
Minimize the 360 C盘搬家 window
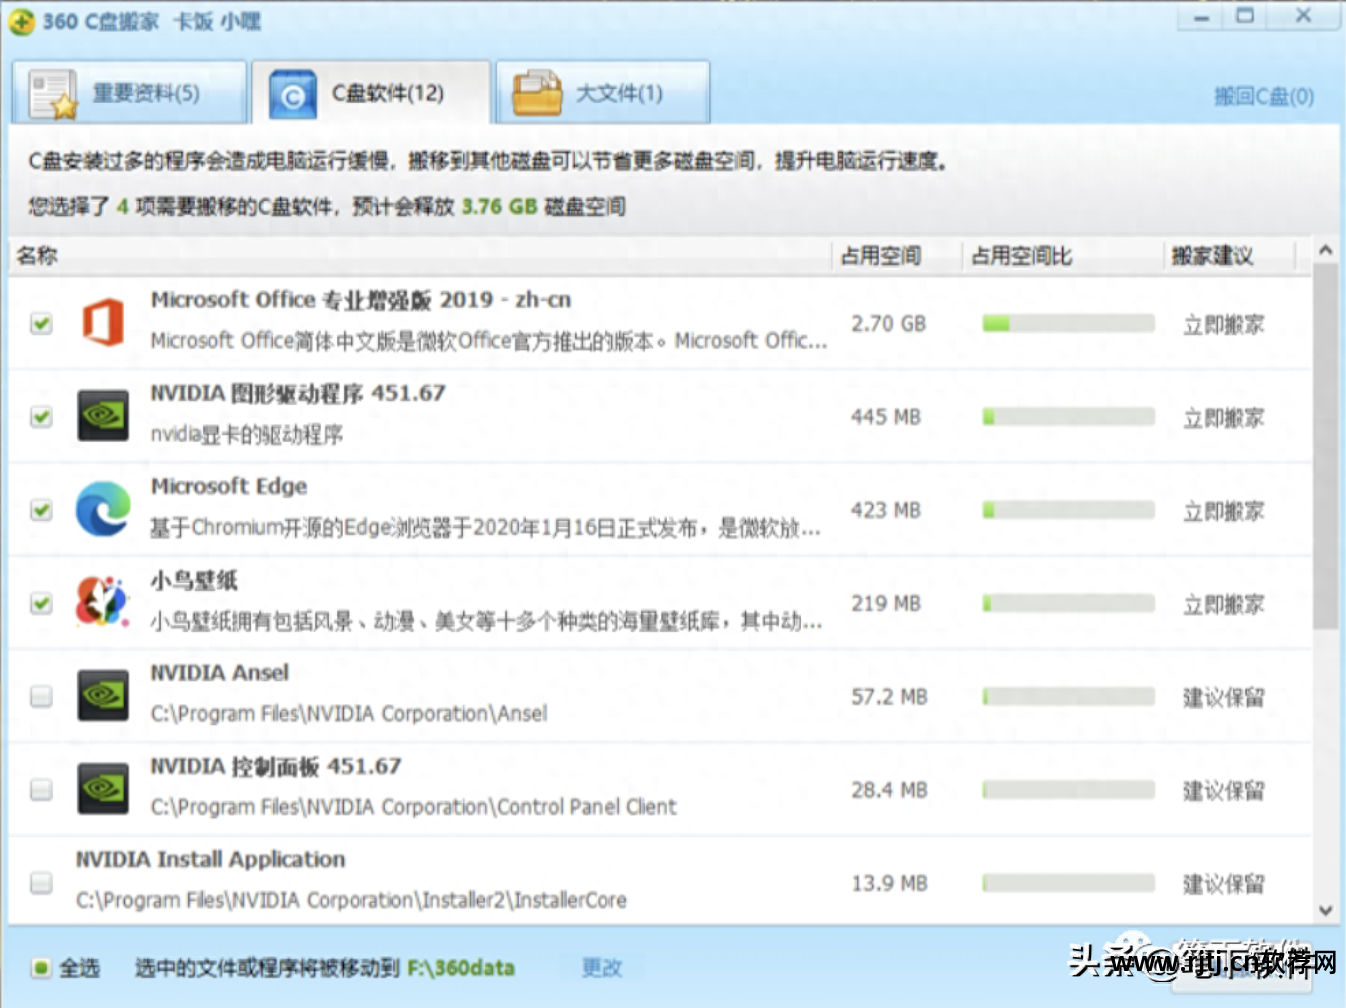(x=1201, y=17)
